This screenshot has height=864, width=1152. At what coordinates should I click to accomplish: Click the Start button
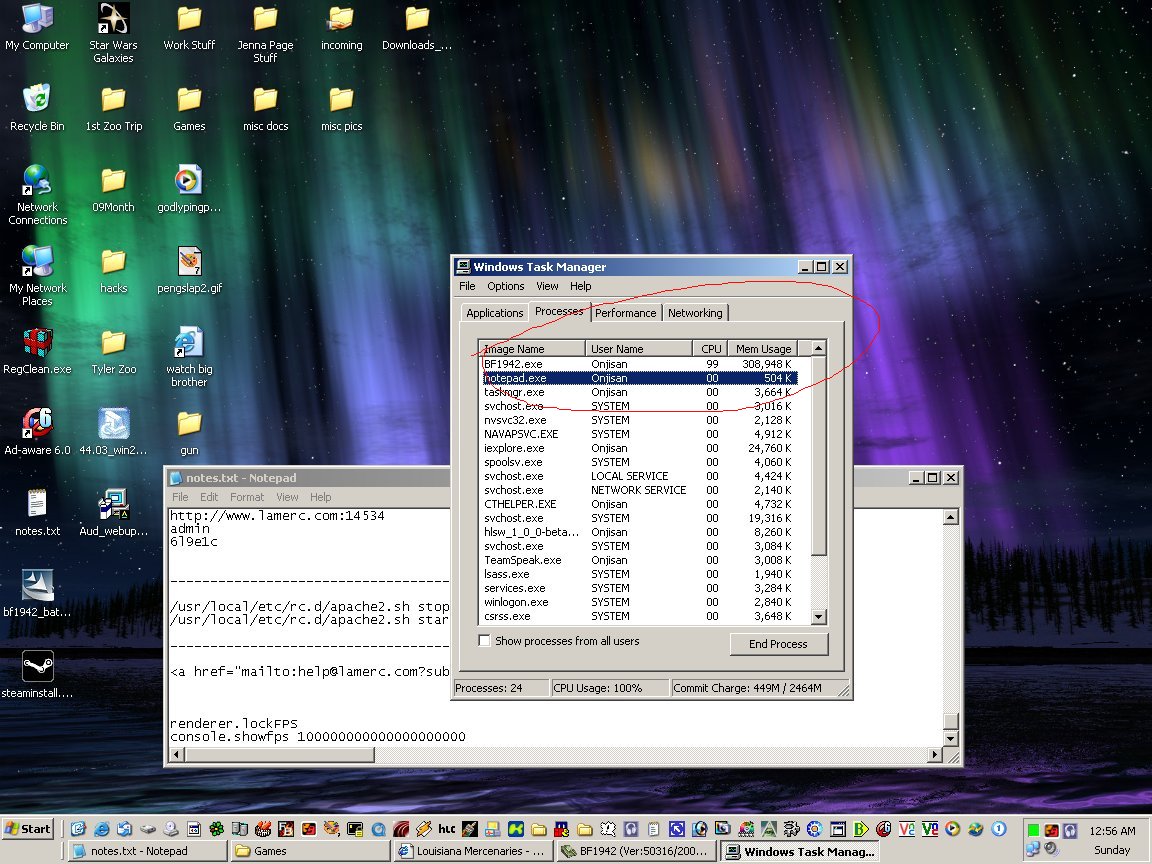(x=28, y=828)
